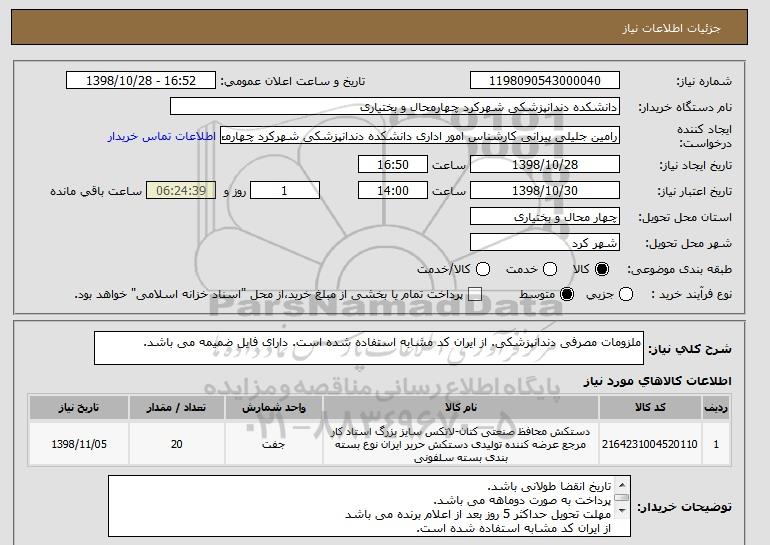Click the validity time 14:00 field
This screenshot has width=770, height=545.
(x=393, y=191)
